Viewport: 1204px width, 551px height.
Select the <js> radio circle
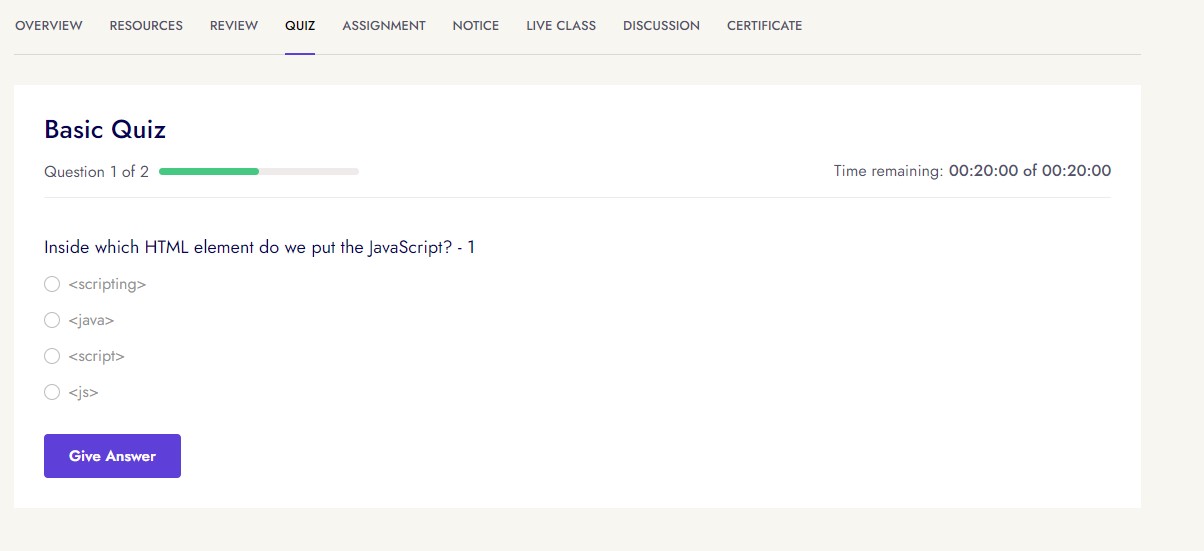pos(52,393)
